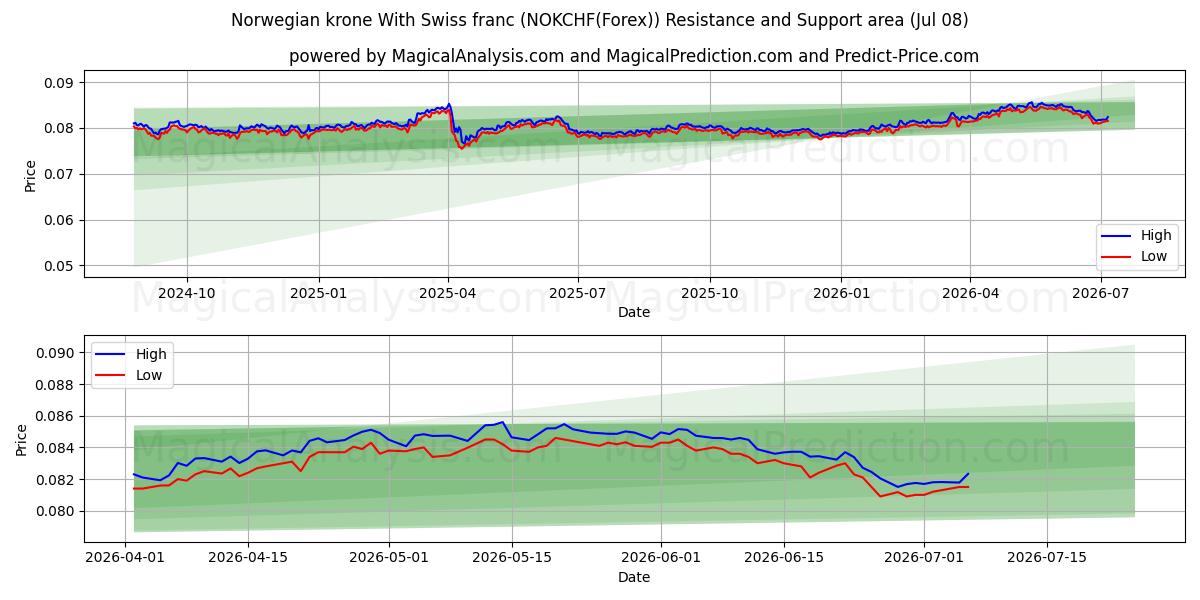Viewport: 1200px width, 600px height.
Task: Click the 0.08 price tick in upper chart
Action: click(60, 128)
